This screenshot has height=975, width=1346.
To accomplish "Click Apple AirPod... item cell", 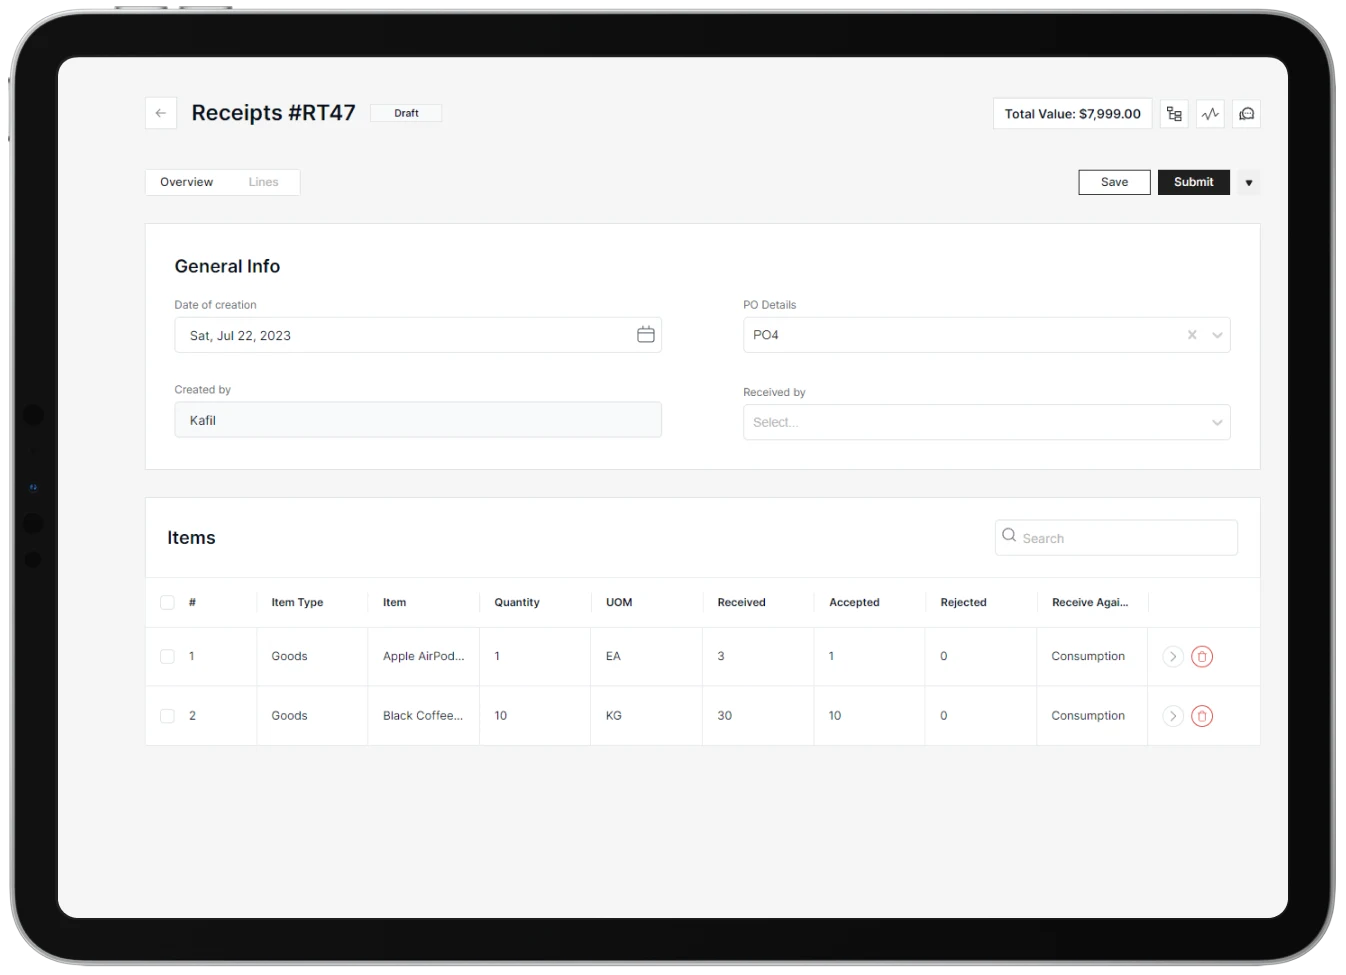I will (424, 657).
